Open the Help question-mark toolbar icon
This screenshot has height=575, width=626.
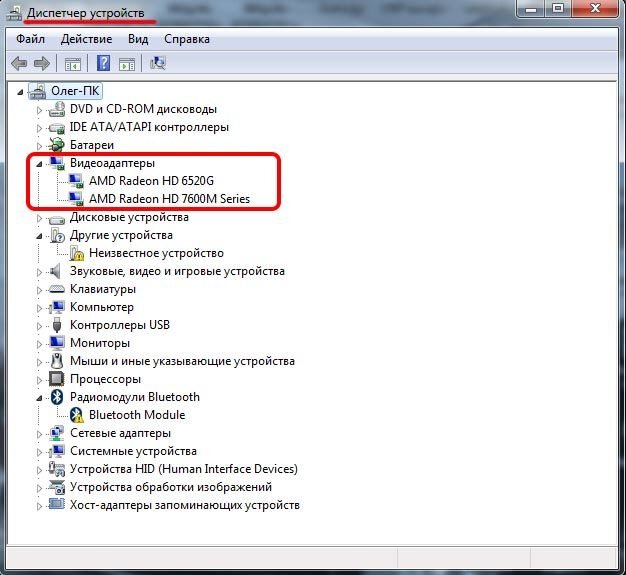point(103,63)
